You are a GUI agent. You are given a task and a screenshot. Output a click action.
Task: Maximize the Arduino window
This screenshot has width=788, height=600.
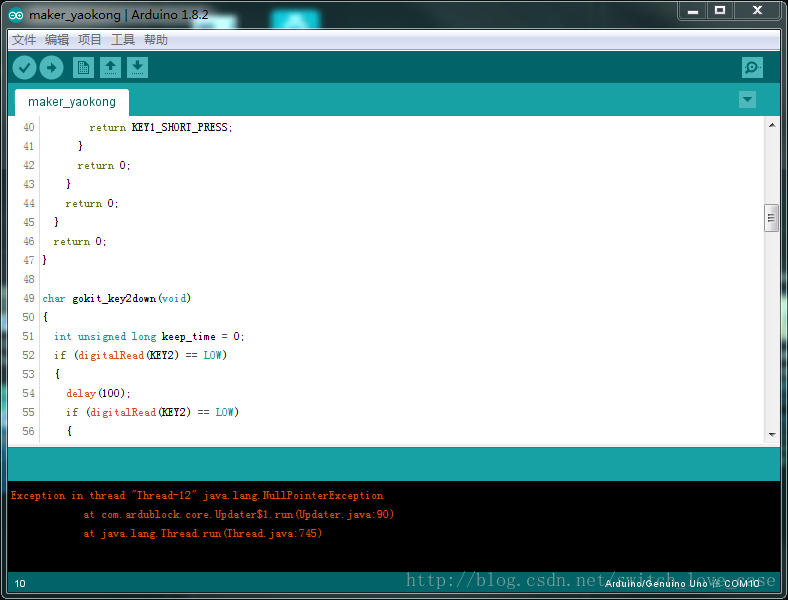(x=720, y=10)
